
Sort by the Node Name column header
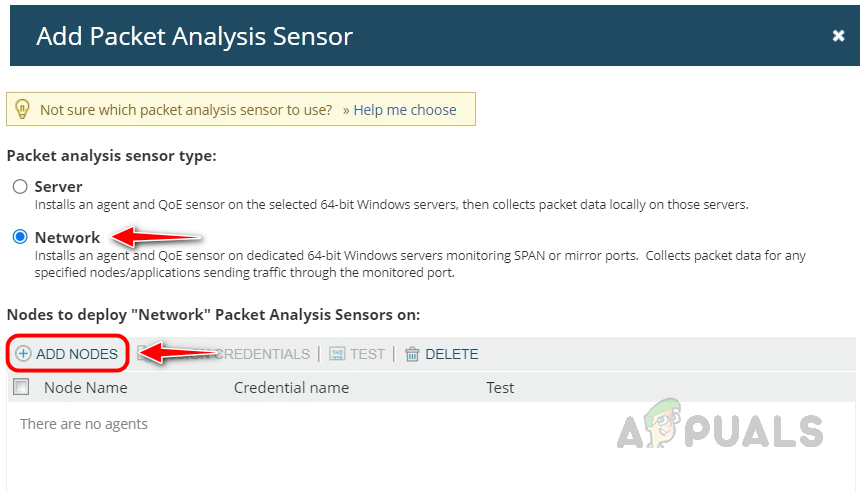tap(86, 388)
